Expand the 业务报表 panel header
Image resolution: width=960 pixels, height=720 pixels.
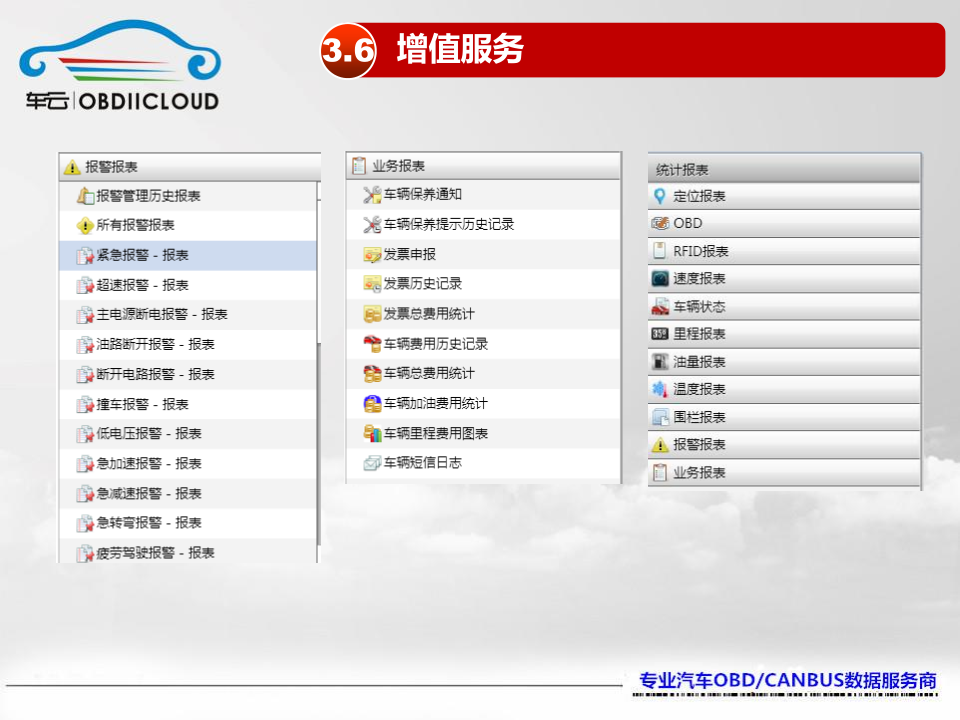click(x=484, y=166)
